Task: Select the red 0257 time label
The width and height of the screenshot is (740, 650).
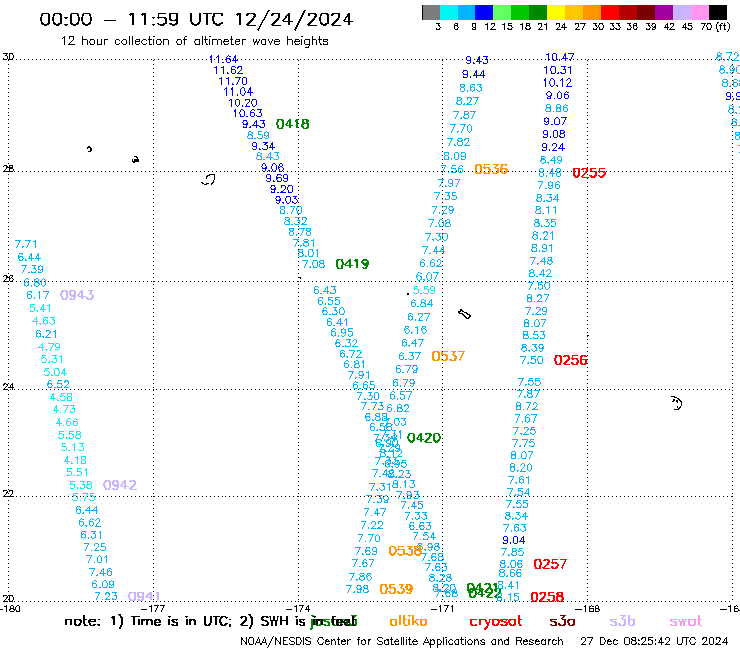Action: pyautogui.click(x=550, y=564)
